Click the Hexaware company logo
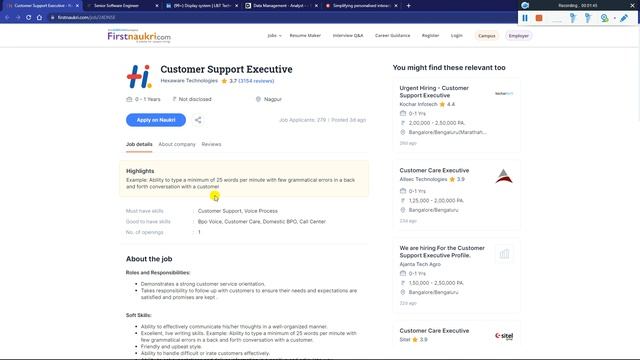Image resolution: width=640 pixels, height=360 pixels. (x=139, y=76)
